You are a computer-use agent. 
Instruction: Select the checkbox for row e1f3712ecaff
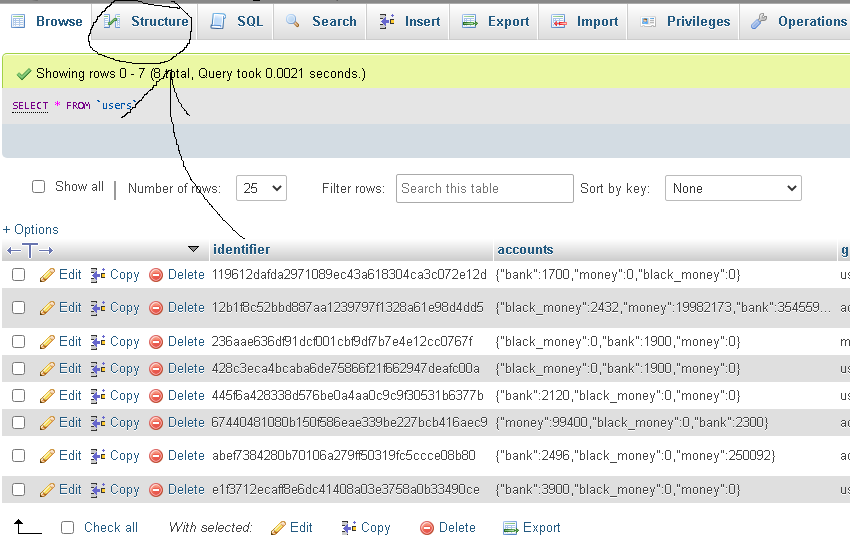pyautogui.click(x=19, y=490)
